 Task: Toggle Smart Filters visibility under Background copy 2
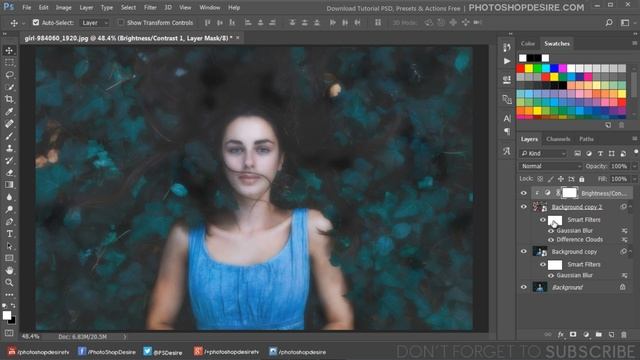[x=543, y=220]
